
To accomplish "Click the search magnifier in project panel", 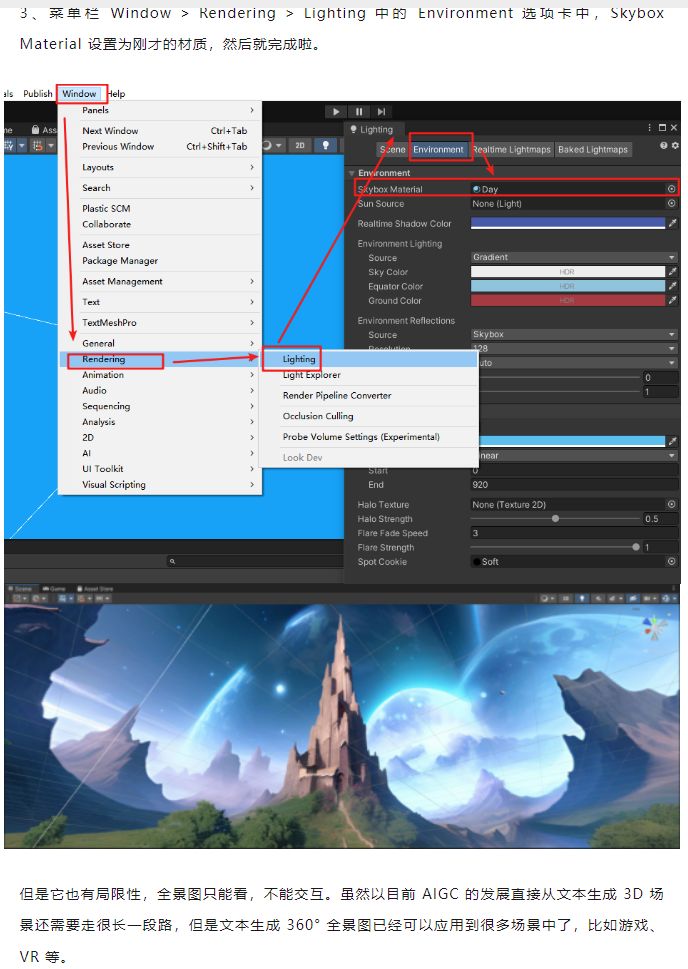I will point(172,561).
